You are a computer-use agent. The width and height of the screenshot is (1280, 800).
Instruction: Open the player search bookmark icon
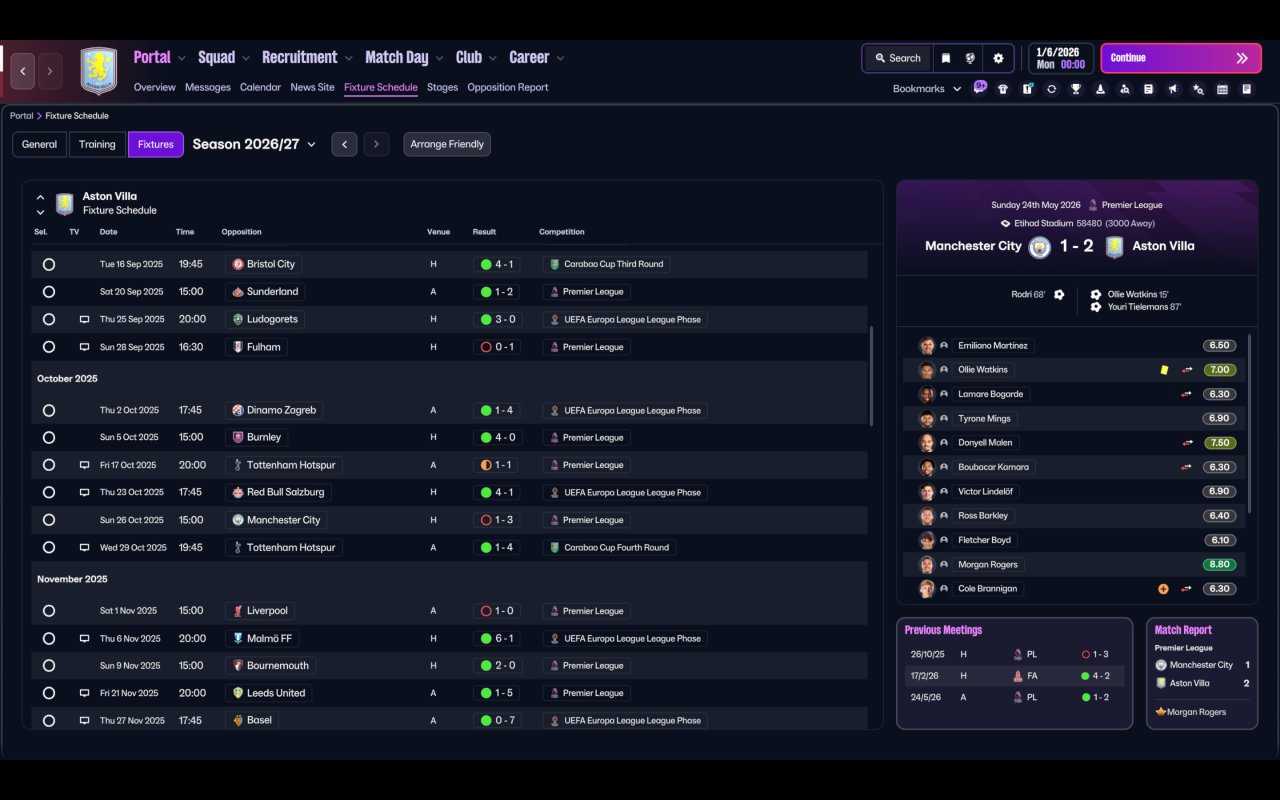pos(1125,89)
